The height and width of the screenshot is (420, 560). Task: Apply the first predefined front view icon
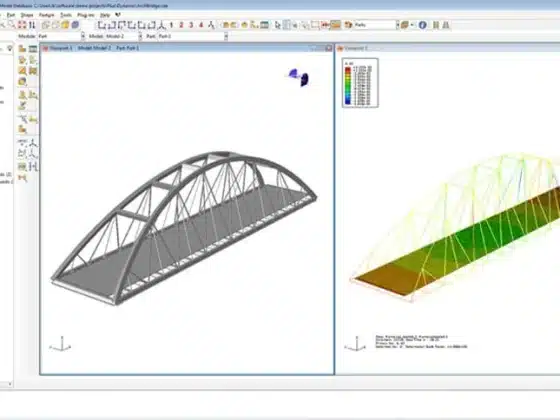pyautogui.click(x=102, y=25)
